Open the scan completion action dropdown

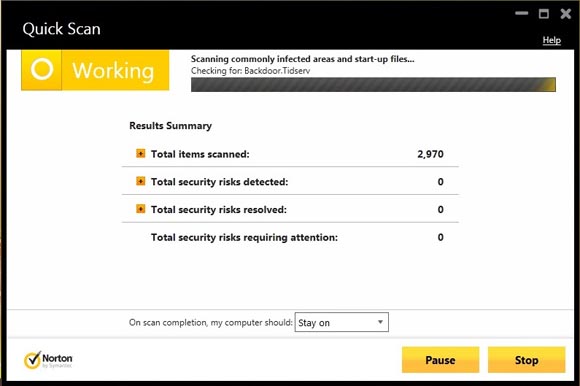click(341, 322)
